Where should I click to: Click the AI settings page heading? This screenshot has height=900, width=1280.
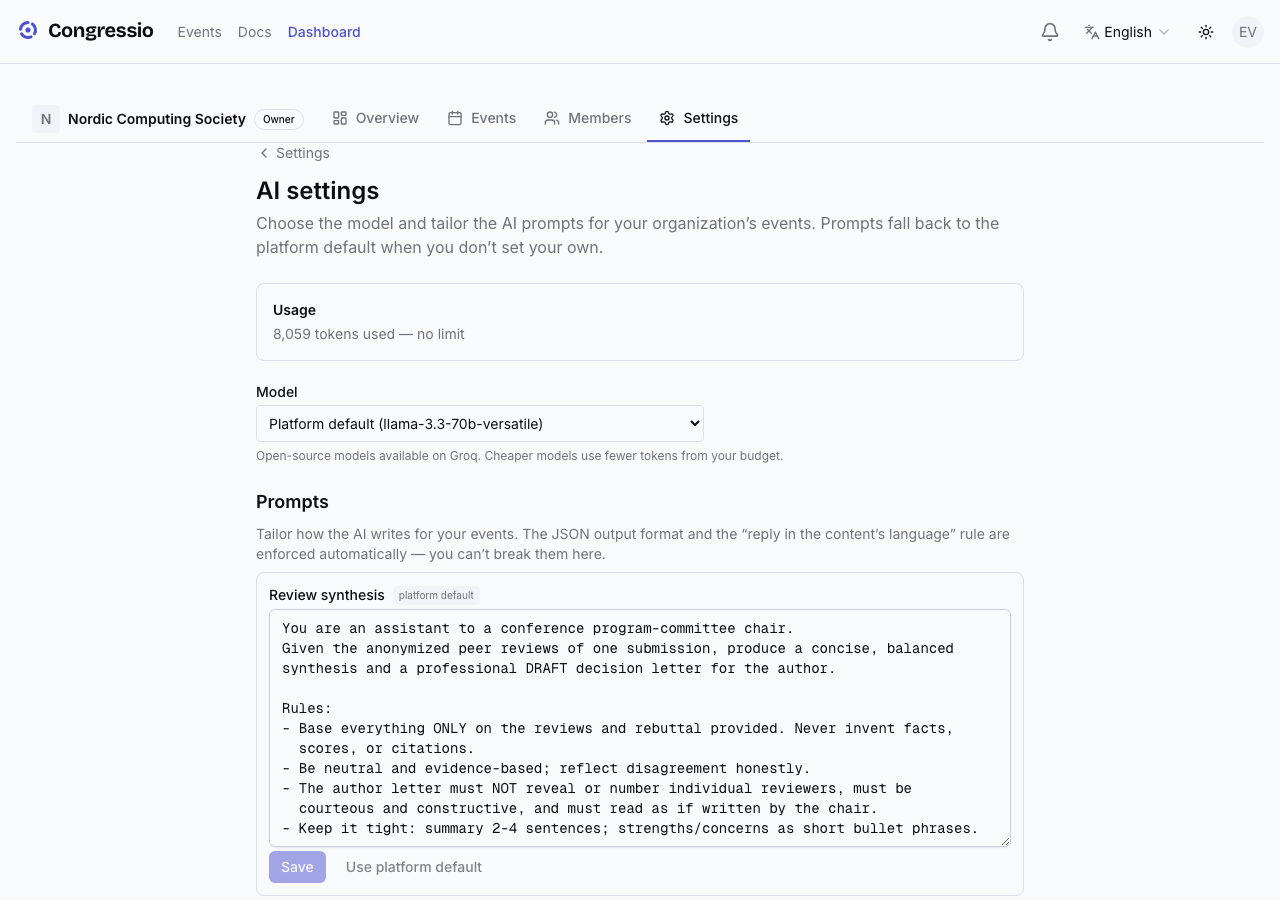pyautogui.click(x=317, y=191)
